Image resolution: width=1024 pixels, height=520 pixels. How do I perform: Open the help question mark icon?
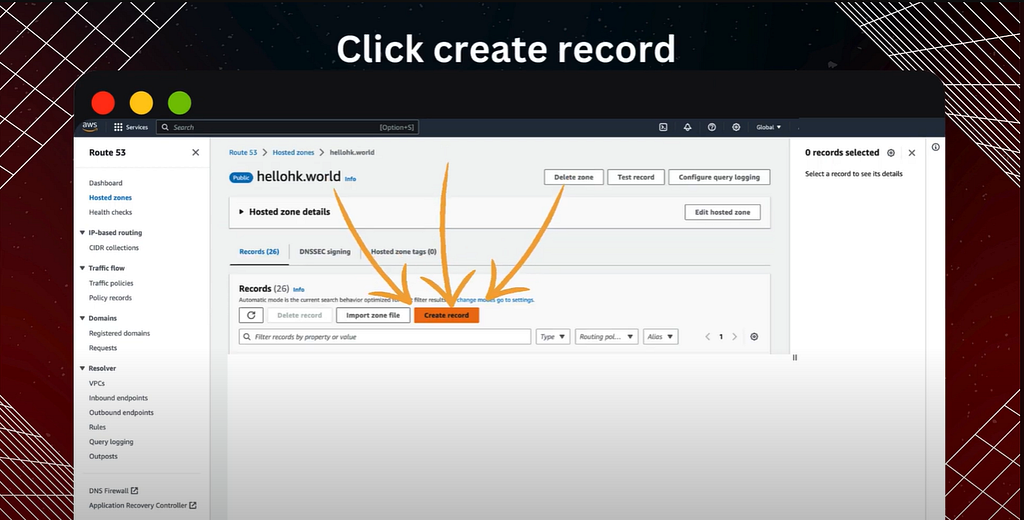tap(712, 127)
